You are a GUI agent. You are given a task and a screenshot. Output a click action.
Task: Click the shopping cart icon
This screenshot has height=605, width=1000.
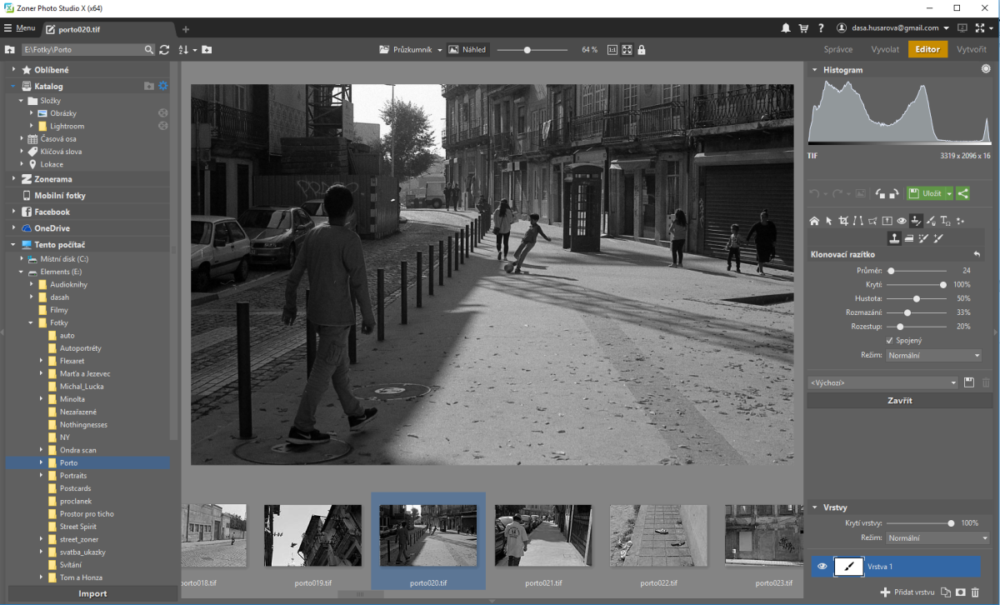pos(802,28)
